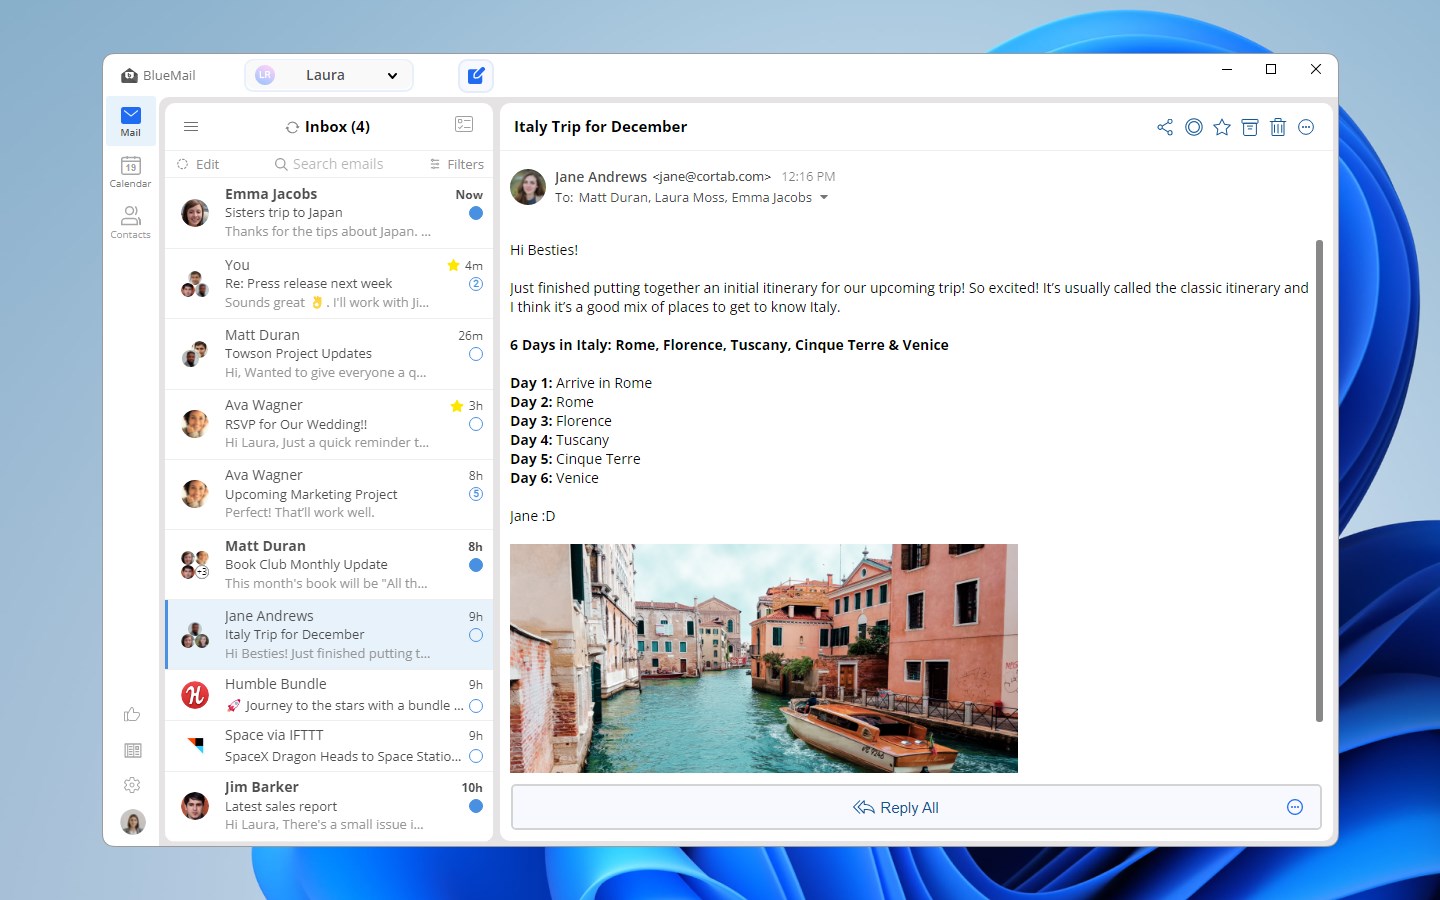The height and width of the screenshot is (900, 1440).
Task: Open the inbox hamburger menu
Action: (191, 126)
